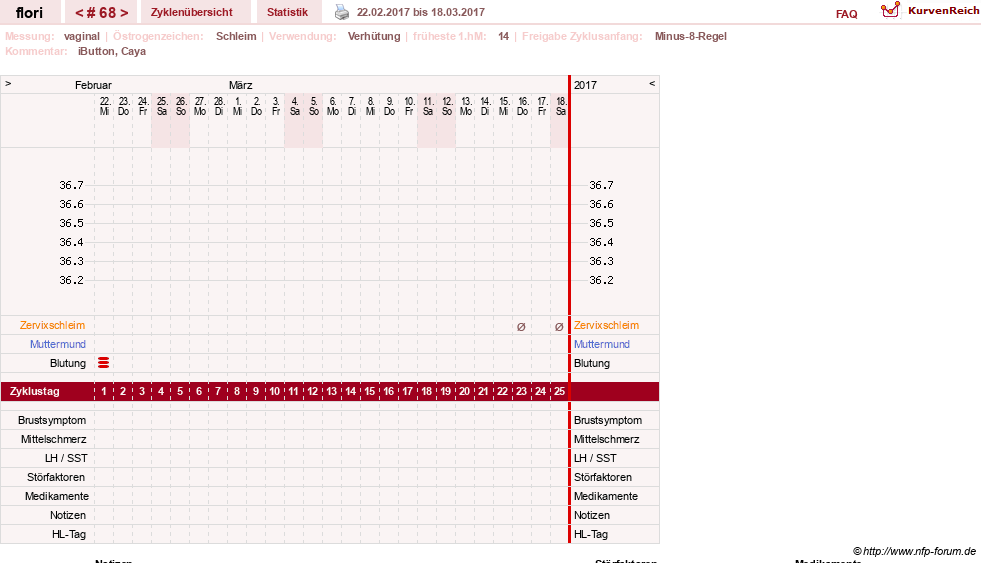Click the left Zervixschleim label

[53, 325]
